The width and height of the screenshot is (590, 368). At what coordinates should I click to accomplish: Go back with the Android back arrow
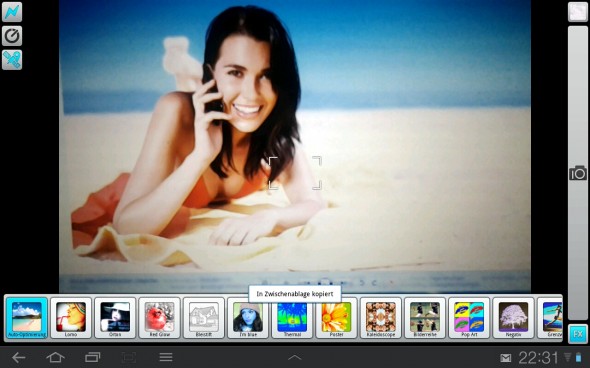[x=18, y=357]
